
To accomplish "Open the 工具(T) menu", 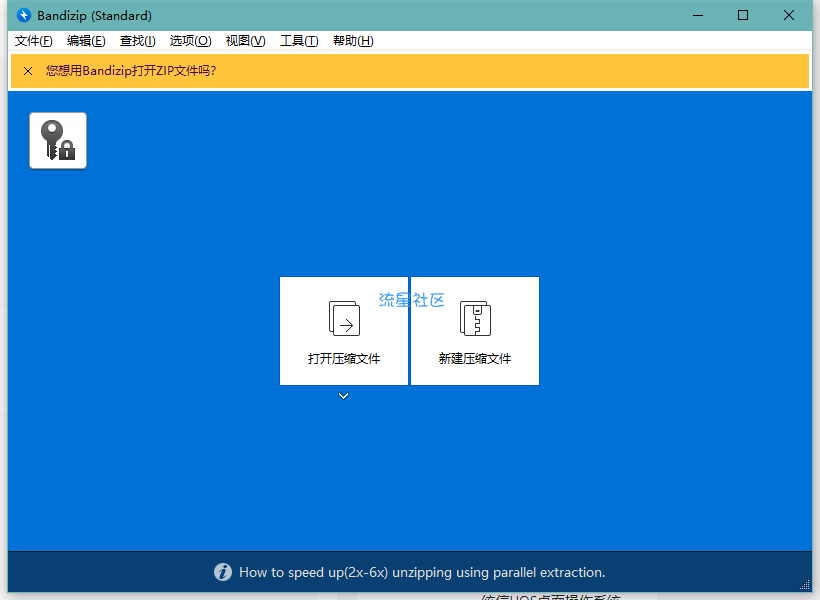I will 299,41.
